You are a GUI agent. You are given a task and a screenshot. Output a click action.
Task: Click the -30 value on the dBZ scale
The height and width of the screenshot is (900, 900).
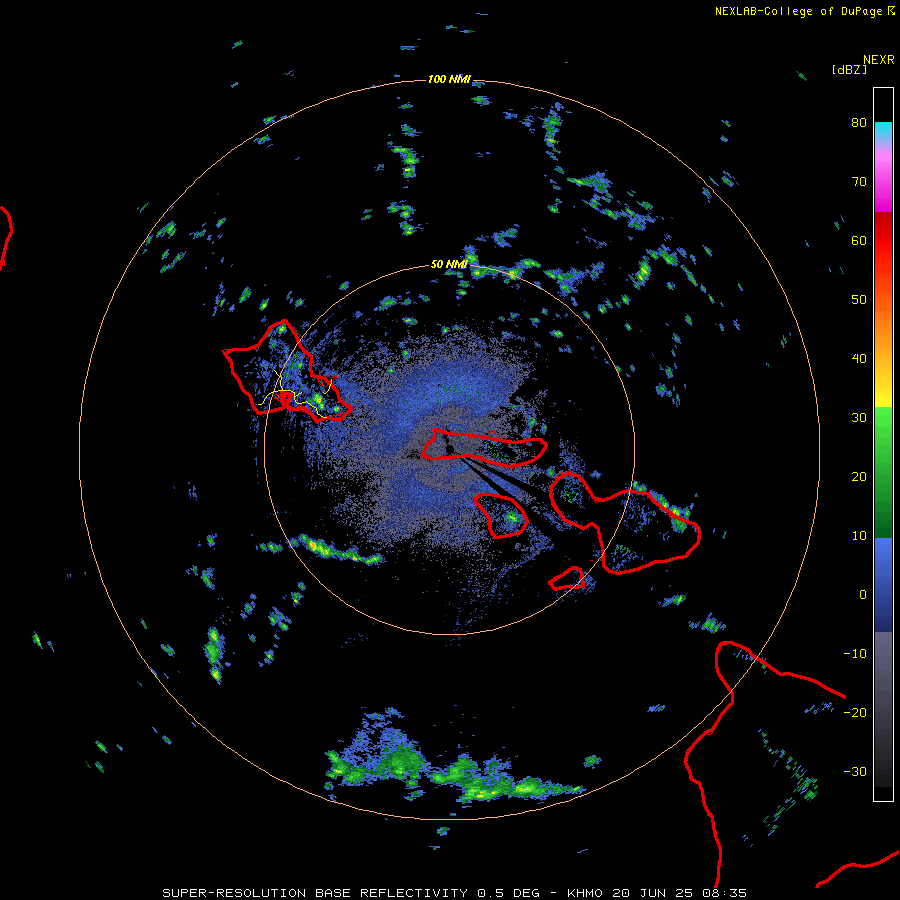(855, 772)
